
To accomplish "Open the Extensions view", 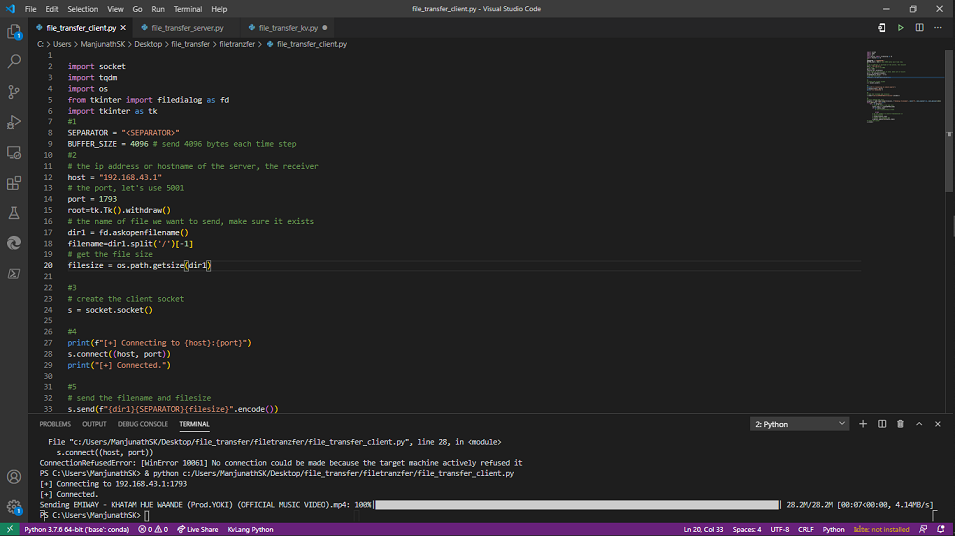I will (x=13, y=183).
